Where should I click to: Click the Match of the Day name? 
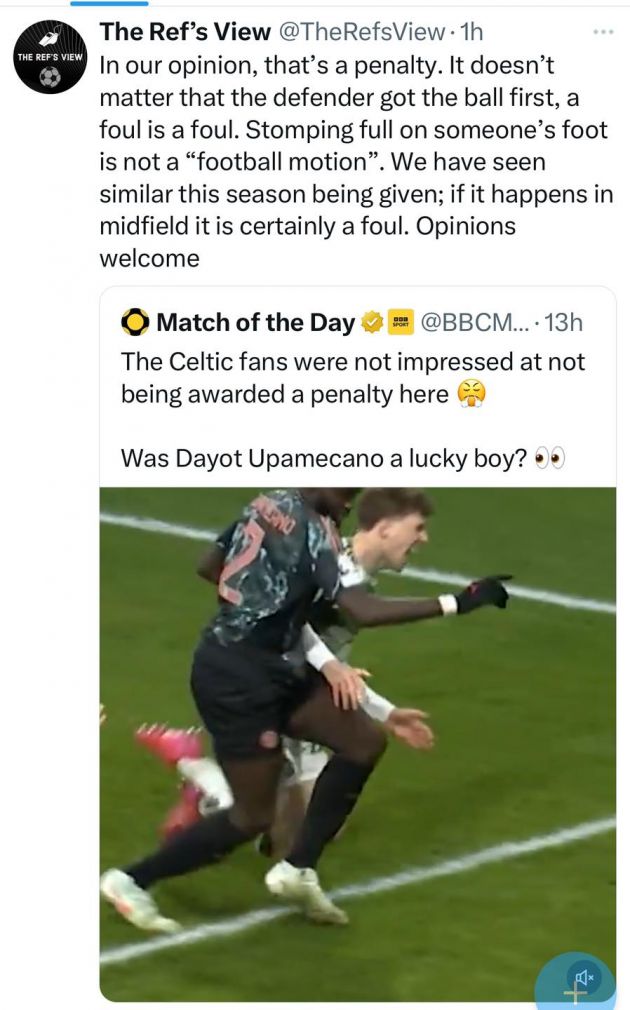(x=255, y=322)
